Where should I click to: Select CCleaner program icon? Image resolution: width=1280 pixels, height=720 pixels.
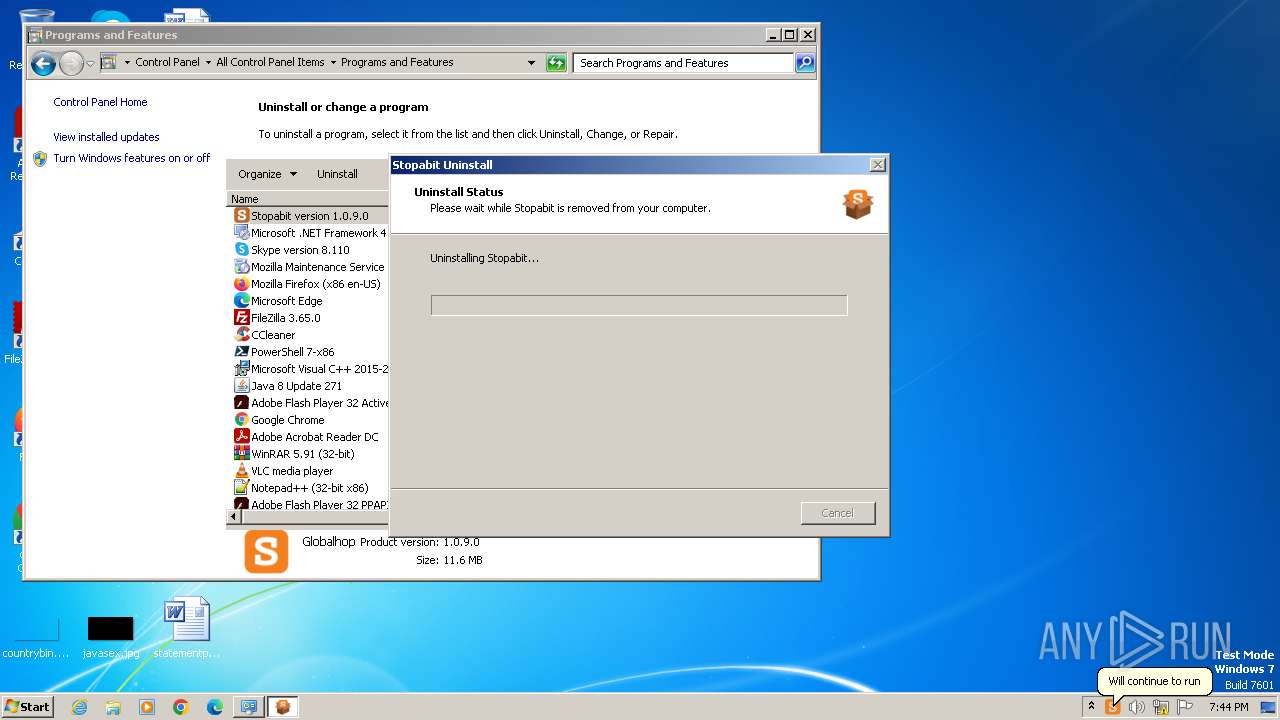(241, 335)
